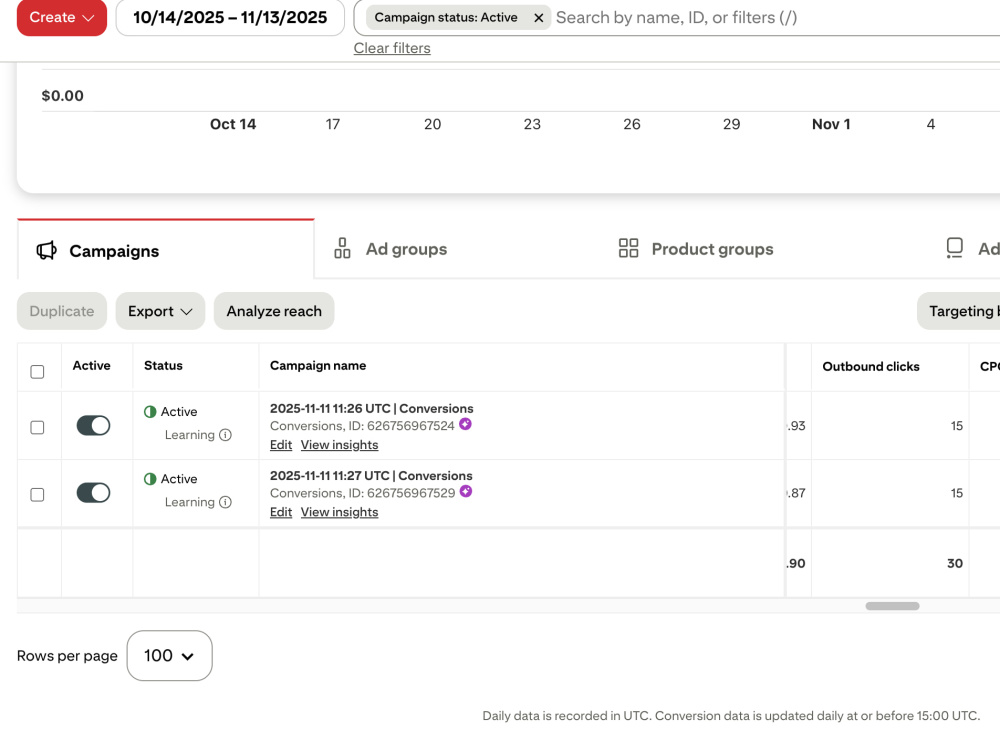1000x750 pixels.
Task: Click the Duplicate button
Action: tap(62, 311)
